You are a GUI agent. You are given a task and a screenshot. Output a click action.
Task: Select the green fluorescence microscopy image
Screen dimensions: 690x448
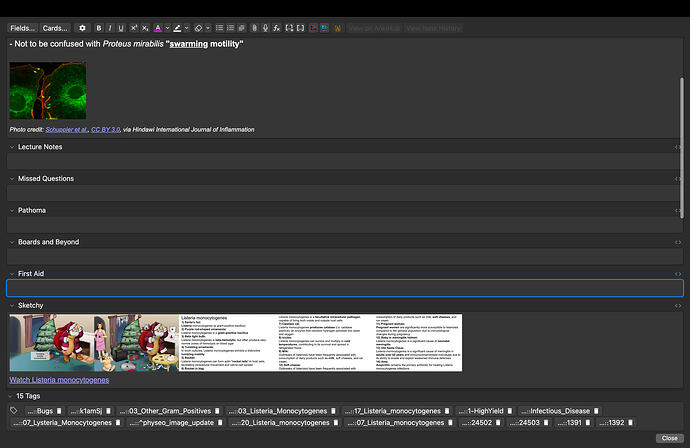click(x=48, y=91)
